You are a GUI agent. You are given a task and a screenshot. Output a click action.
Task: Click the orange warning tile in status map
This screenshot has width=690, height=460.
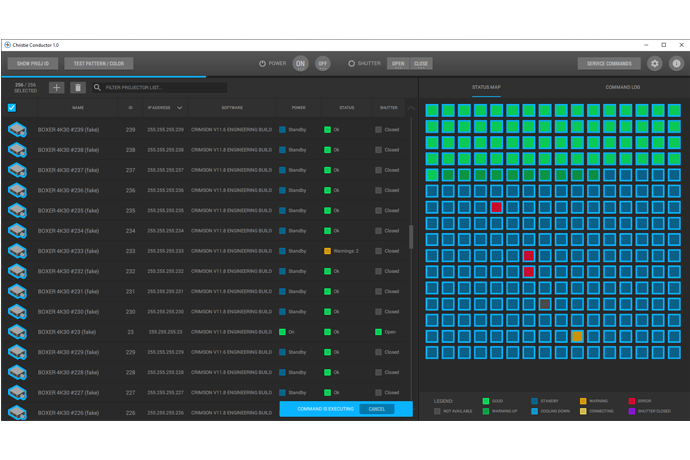tap(577, 336)
